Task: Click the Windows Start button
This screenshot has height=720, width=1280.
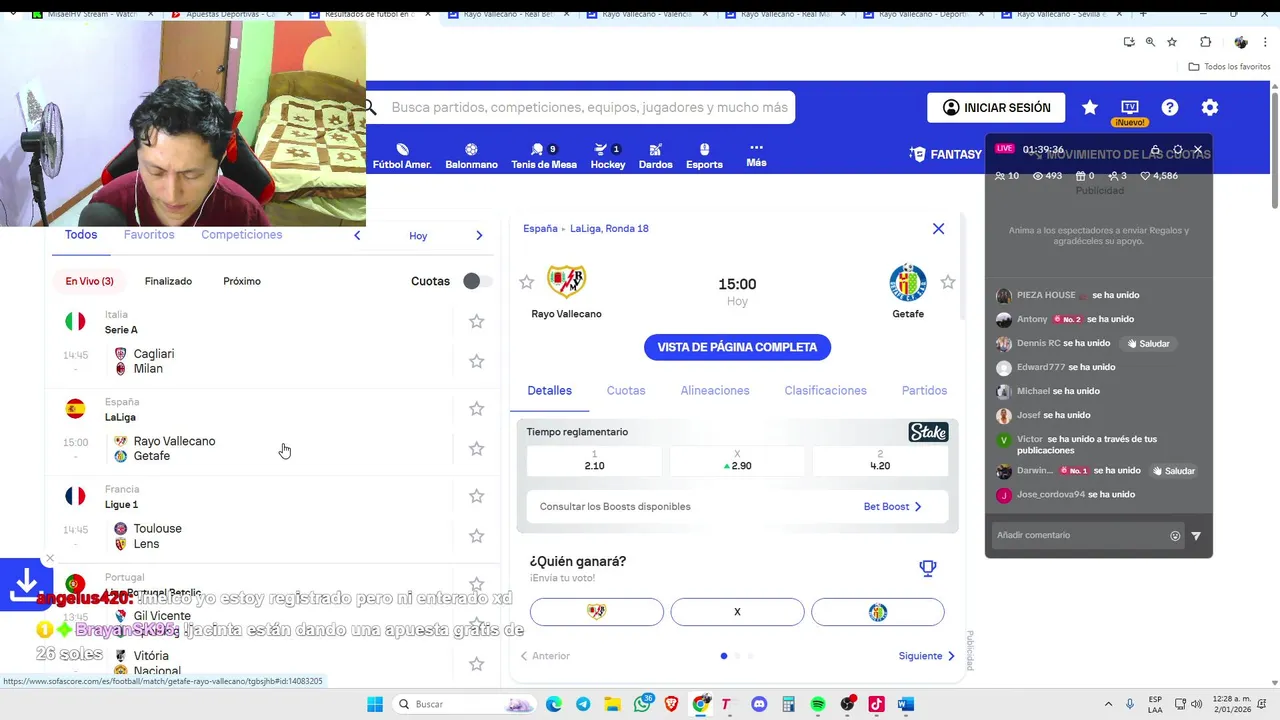Action: [x=375, y=704]
